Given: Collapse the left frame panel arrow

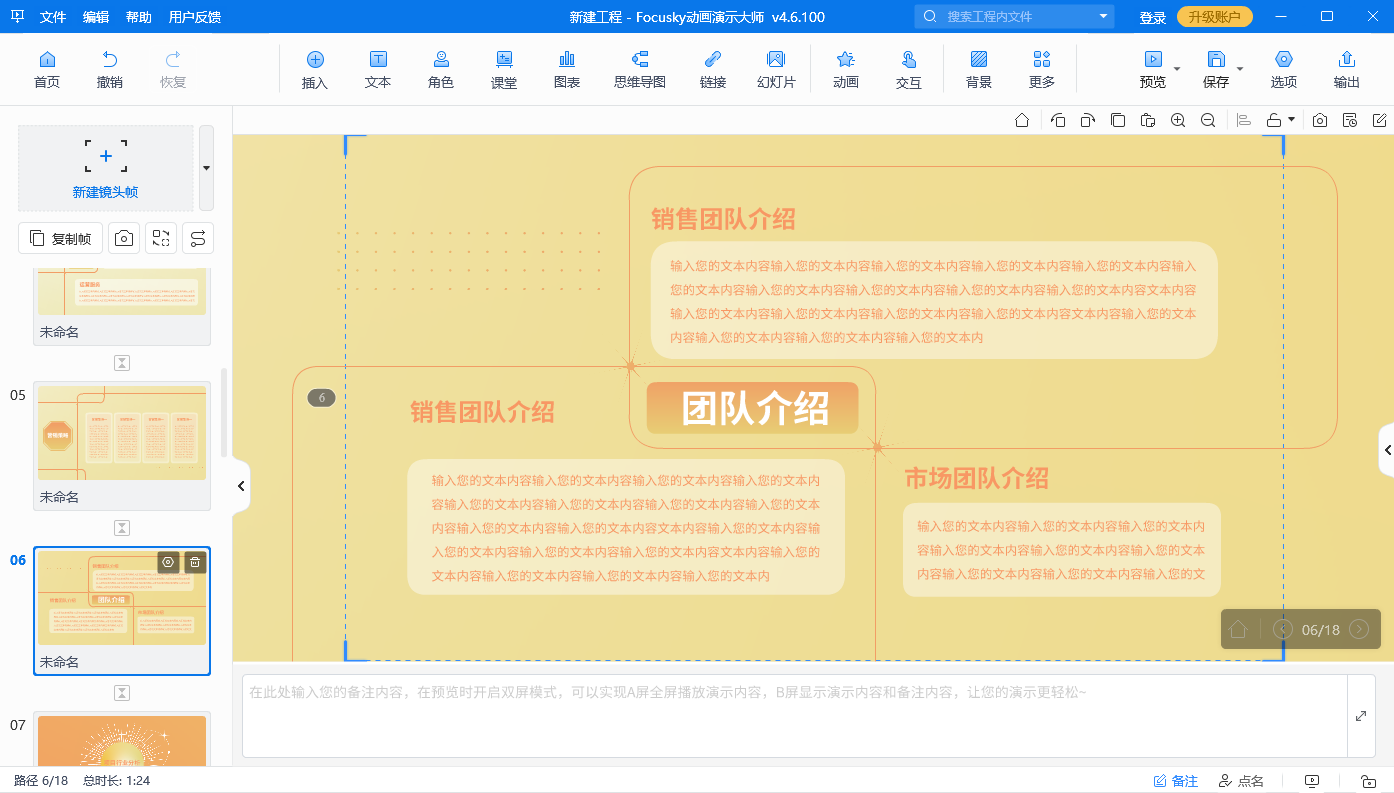Looking at the screenshot, I should coord(241,486).
